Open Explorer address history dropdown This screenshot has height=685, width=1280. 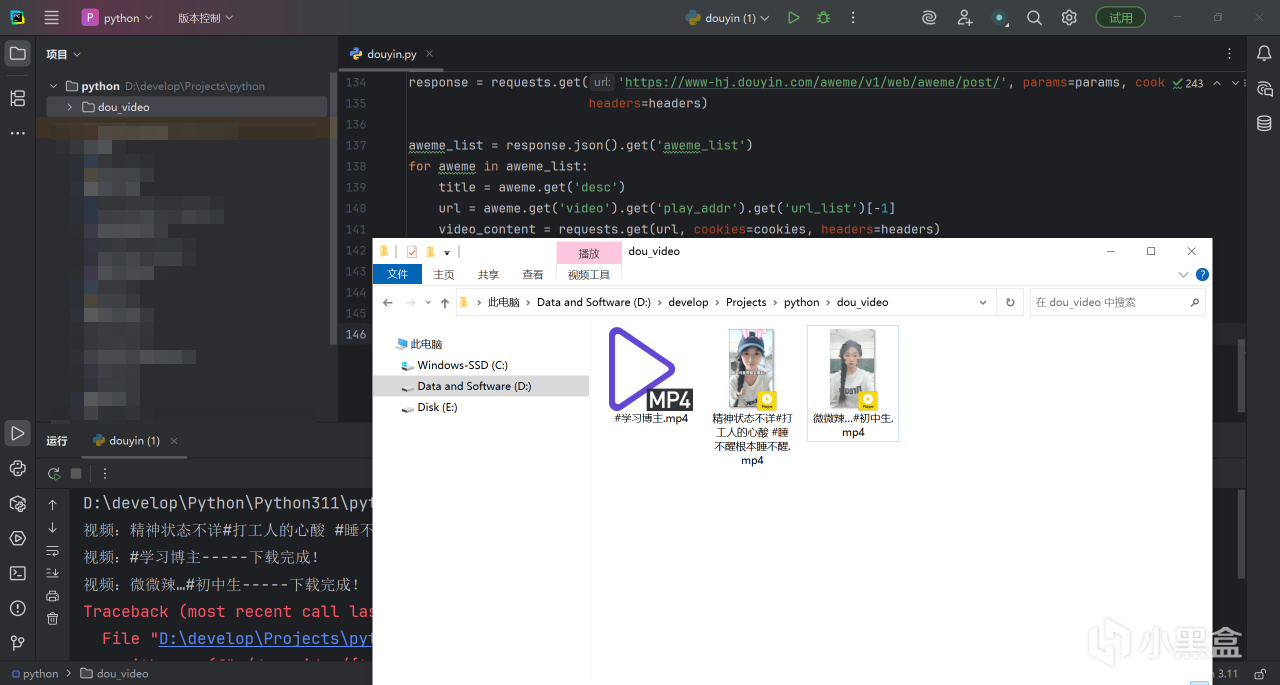[x=984, y=302]
